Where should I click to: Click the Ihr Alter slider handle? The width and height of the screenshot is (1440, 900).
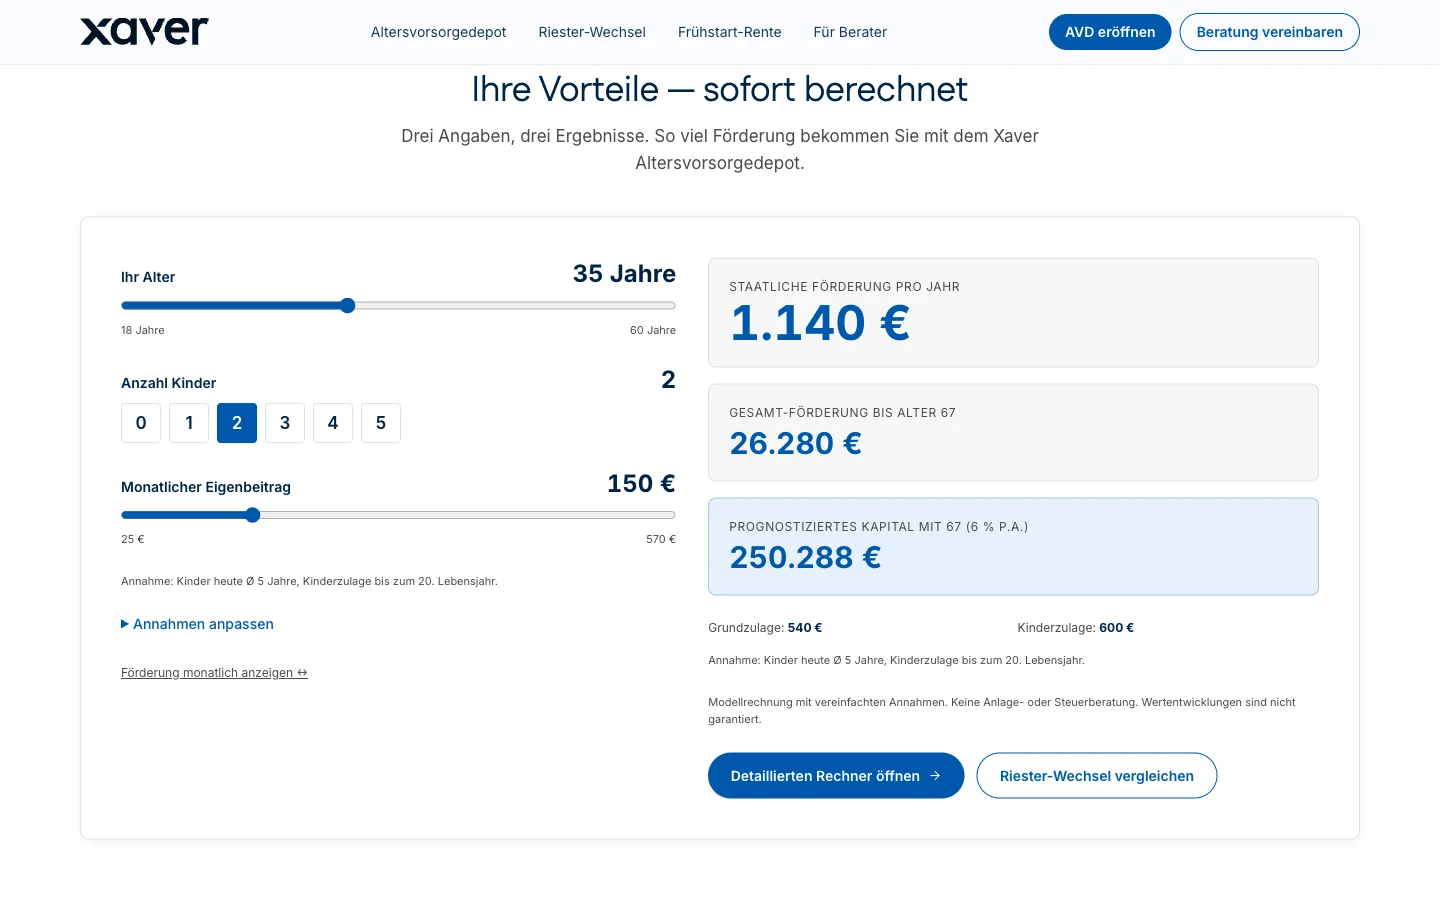(x=347, y=306)
